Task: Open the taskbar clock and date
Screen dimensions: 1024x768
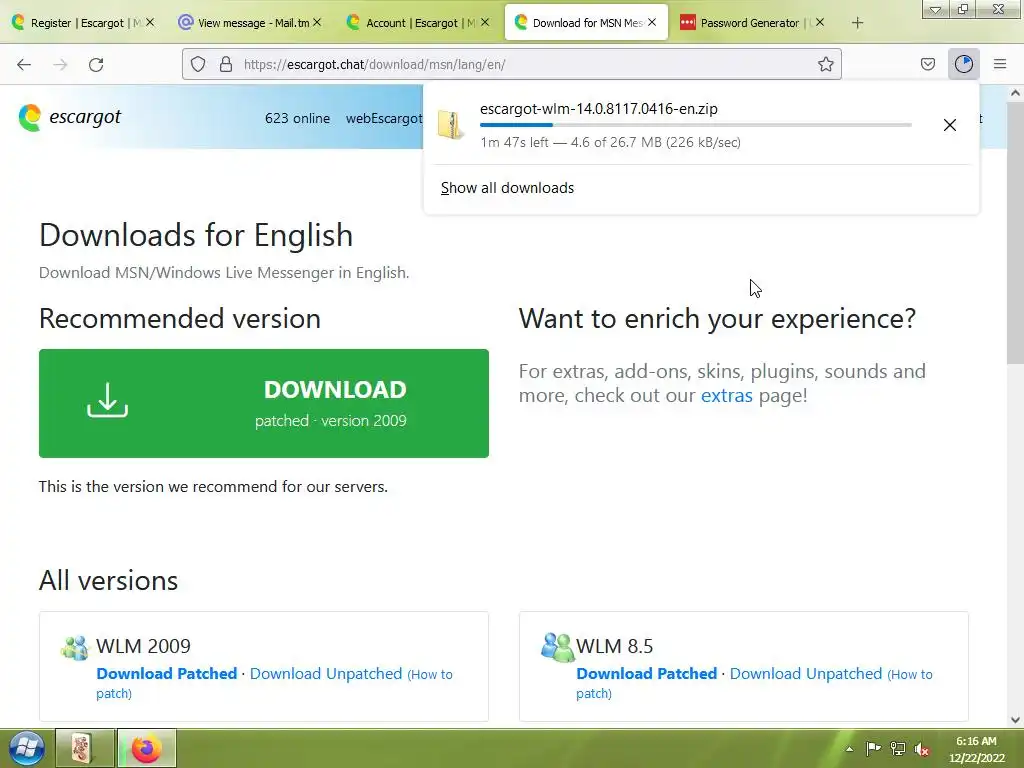Action: pos(976,749)
